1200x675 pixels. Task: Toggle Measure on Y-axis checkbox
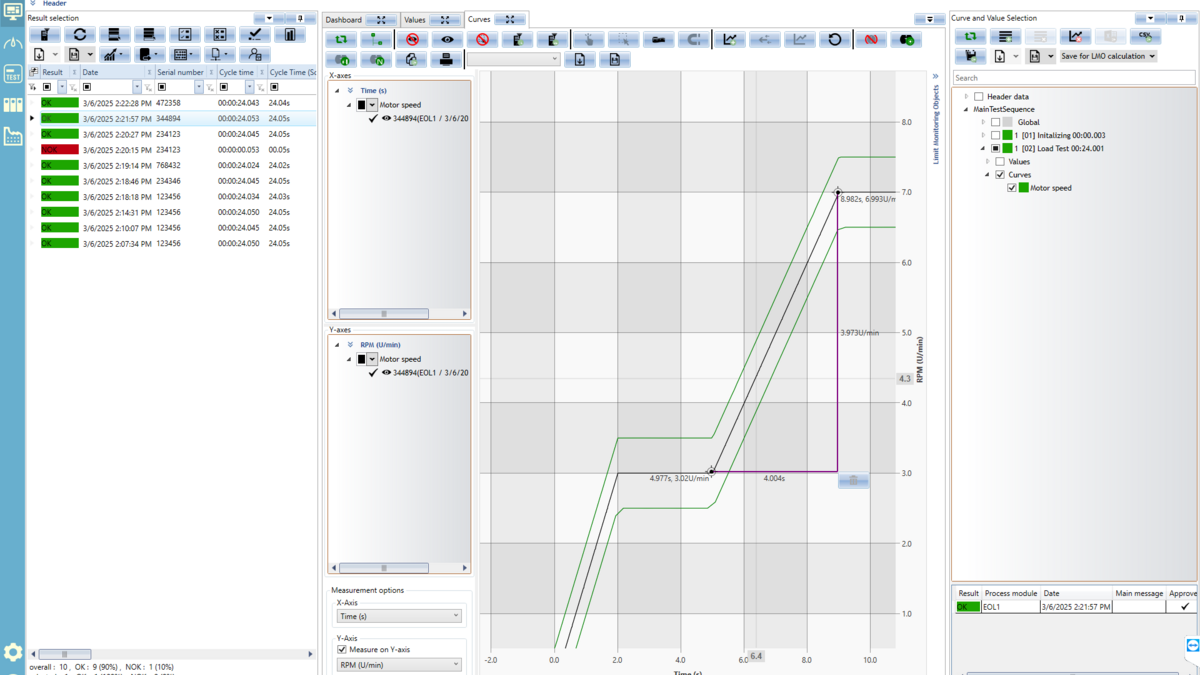tap(342, 650)
